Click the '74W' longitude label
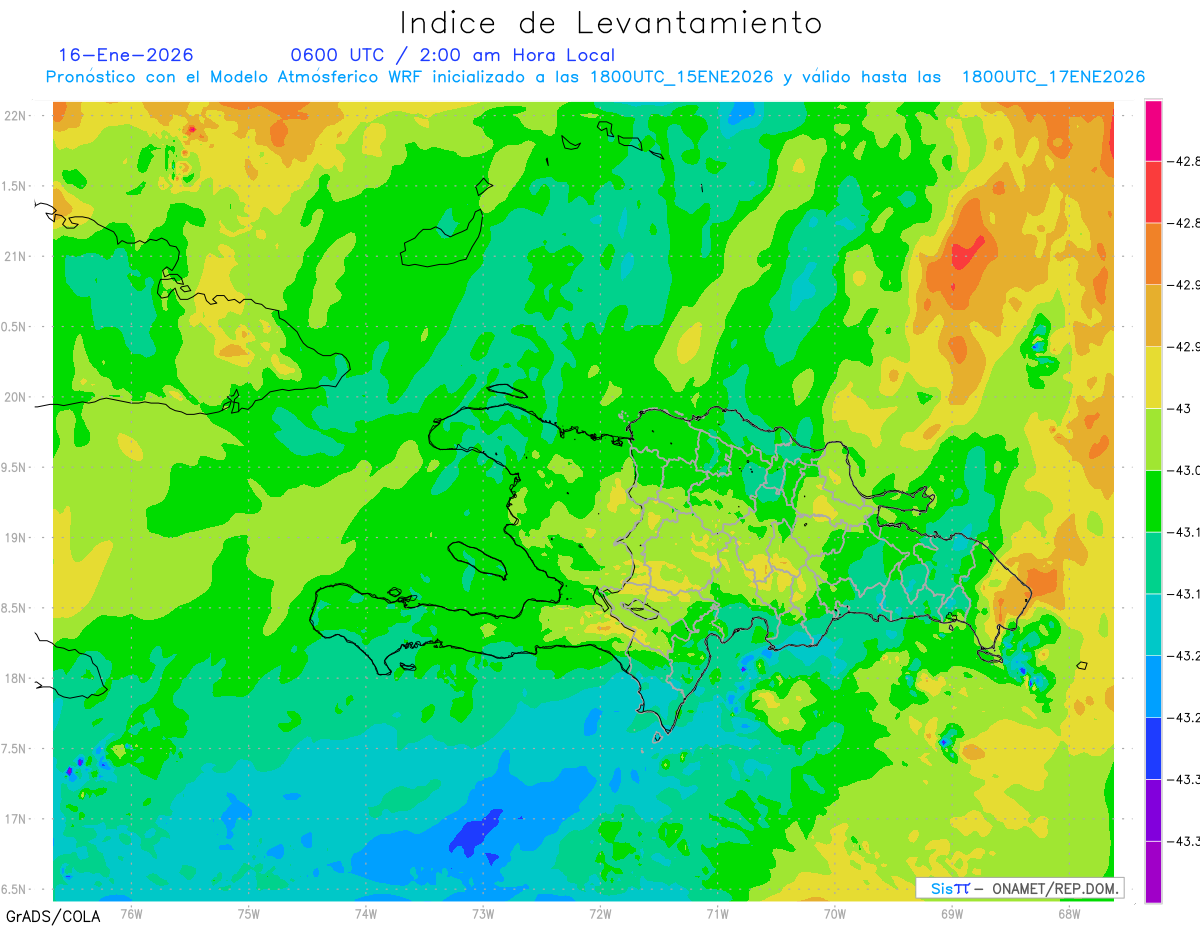Screen dimensions: 1200x927 click(x=366, y=912)
